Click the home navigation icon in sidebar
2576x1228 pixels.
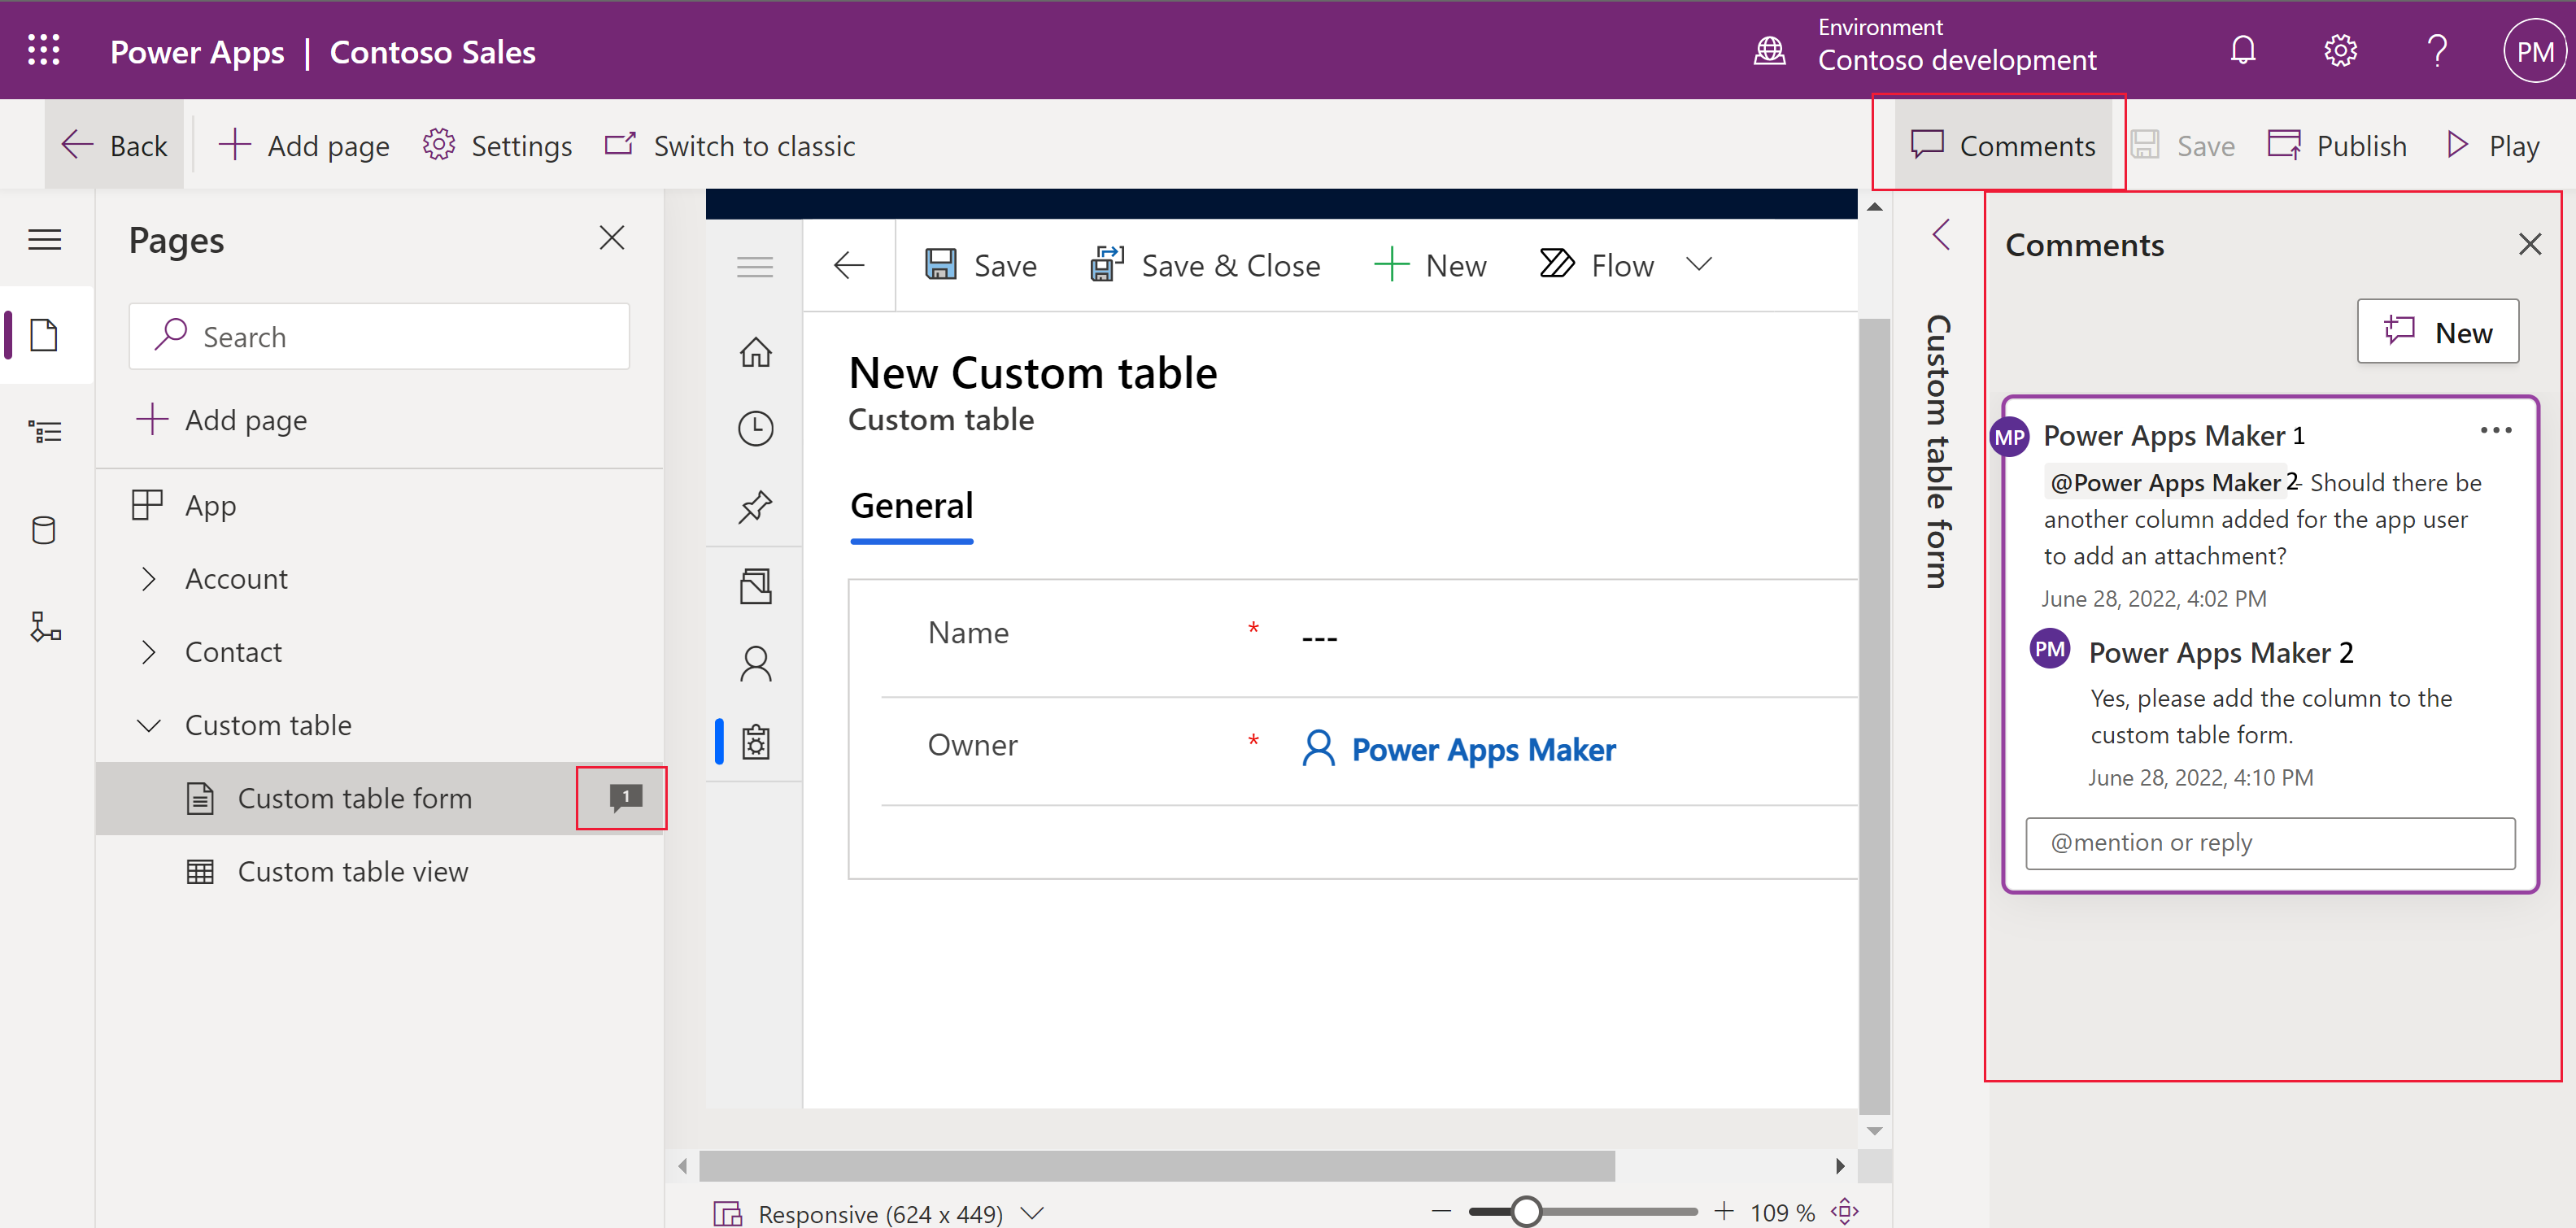[x=752, y=350]
